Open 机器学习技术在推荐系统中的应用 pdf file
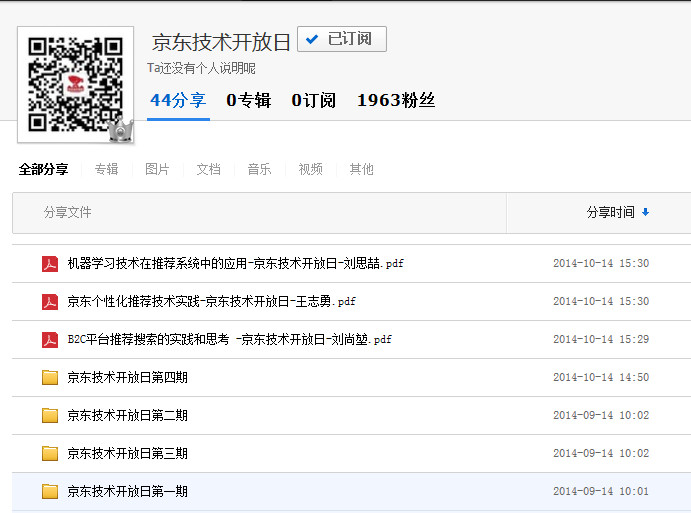Image resolution: width=691 pixels, height=513 pixels. pos(235,264)
